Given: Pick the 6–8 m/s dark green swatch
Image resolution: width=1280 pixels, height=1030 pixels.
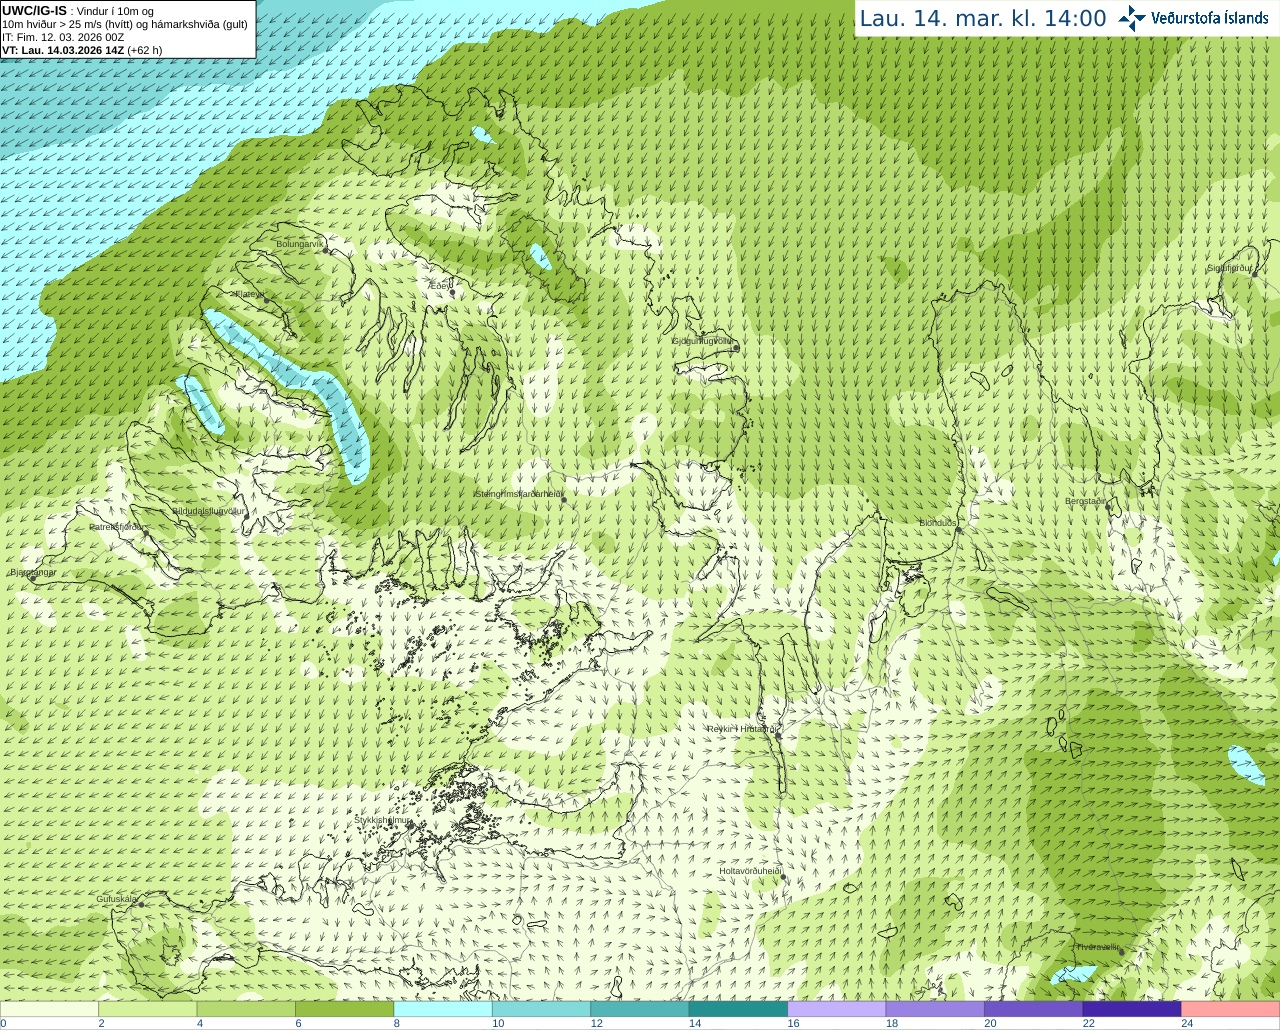Looking at the screenshot, I should pos(344,1009).
